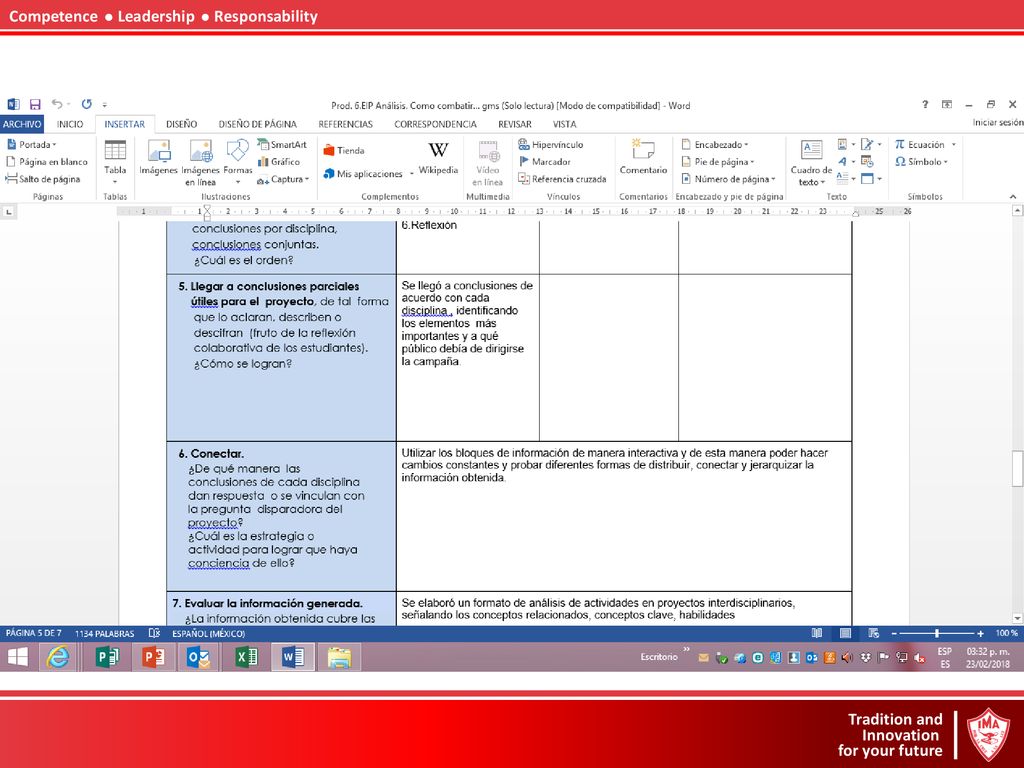
Task: Change language via ESPAÑOL (MÉXICO) in status bar
Action: [208, 633]
